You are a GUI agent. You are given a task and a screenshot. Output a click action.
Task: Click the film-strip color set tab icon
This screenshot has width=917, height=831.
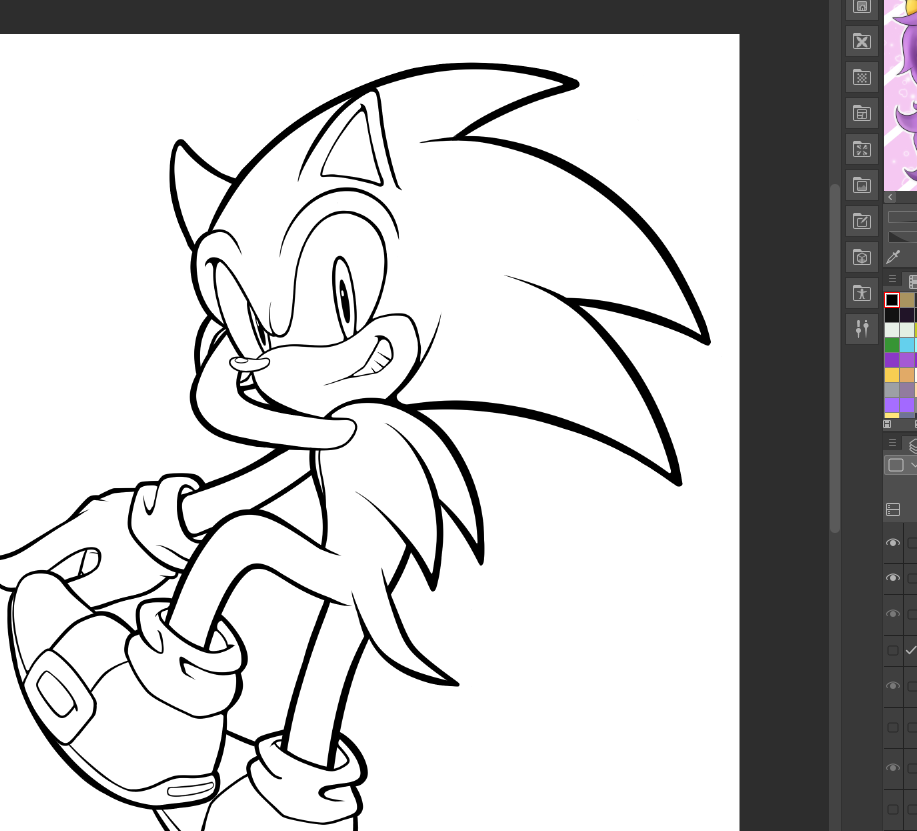(x=912, y=281)
